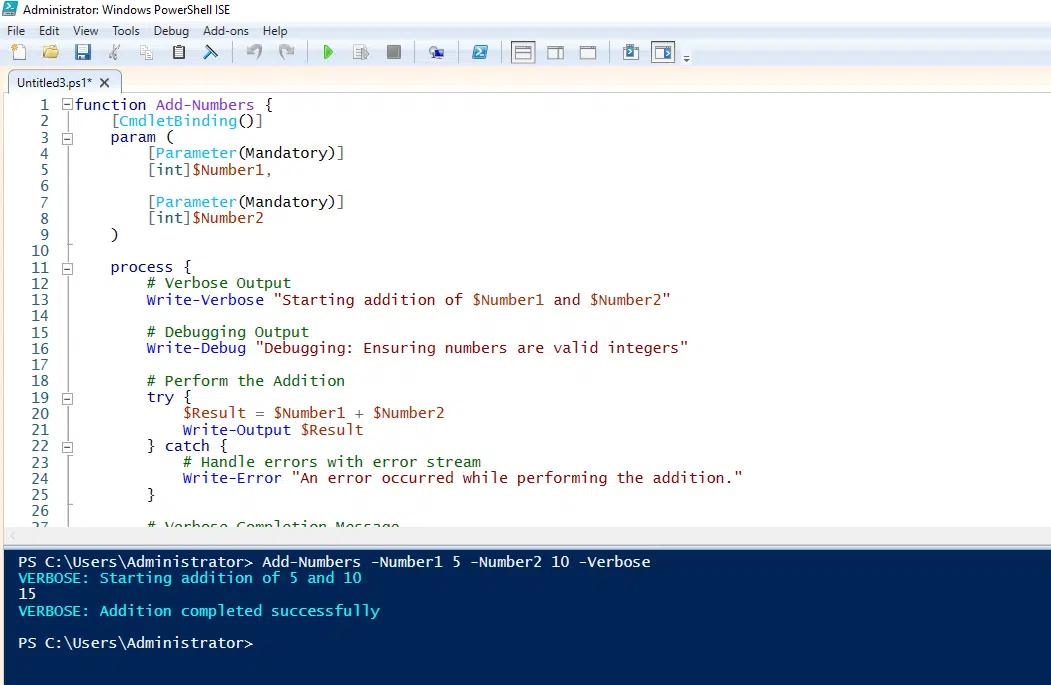Image resolution: width=1051 pixels, height=685 pixels.
Task: Open new remote PowerShell tab icon
Action: coord(436,52)
